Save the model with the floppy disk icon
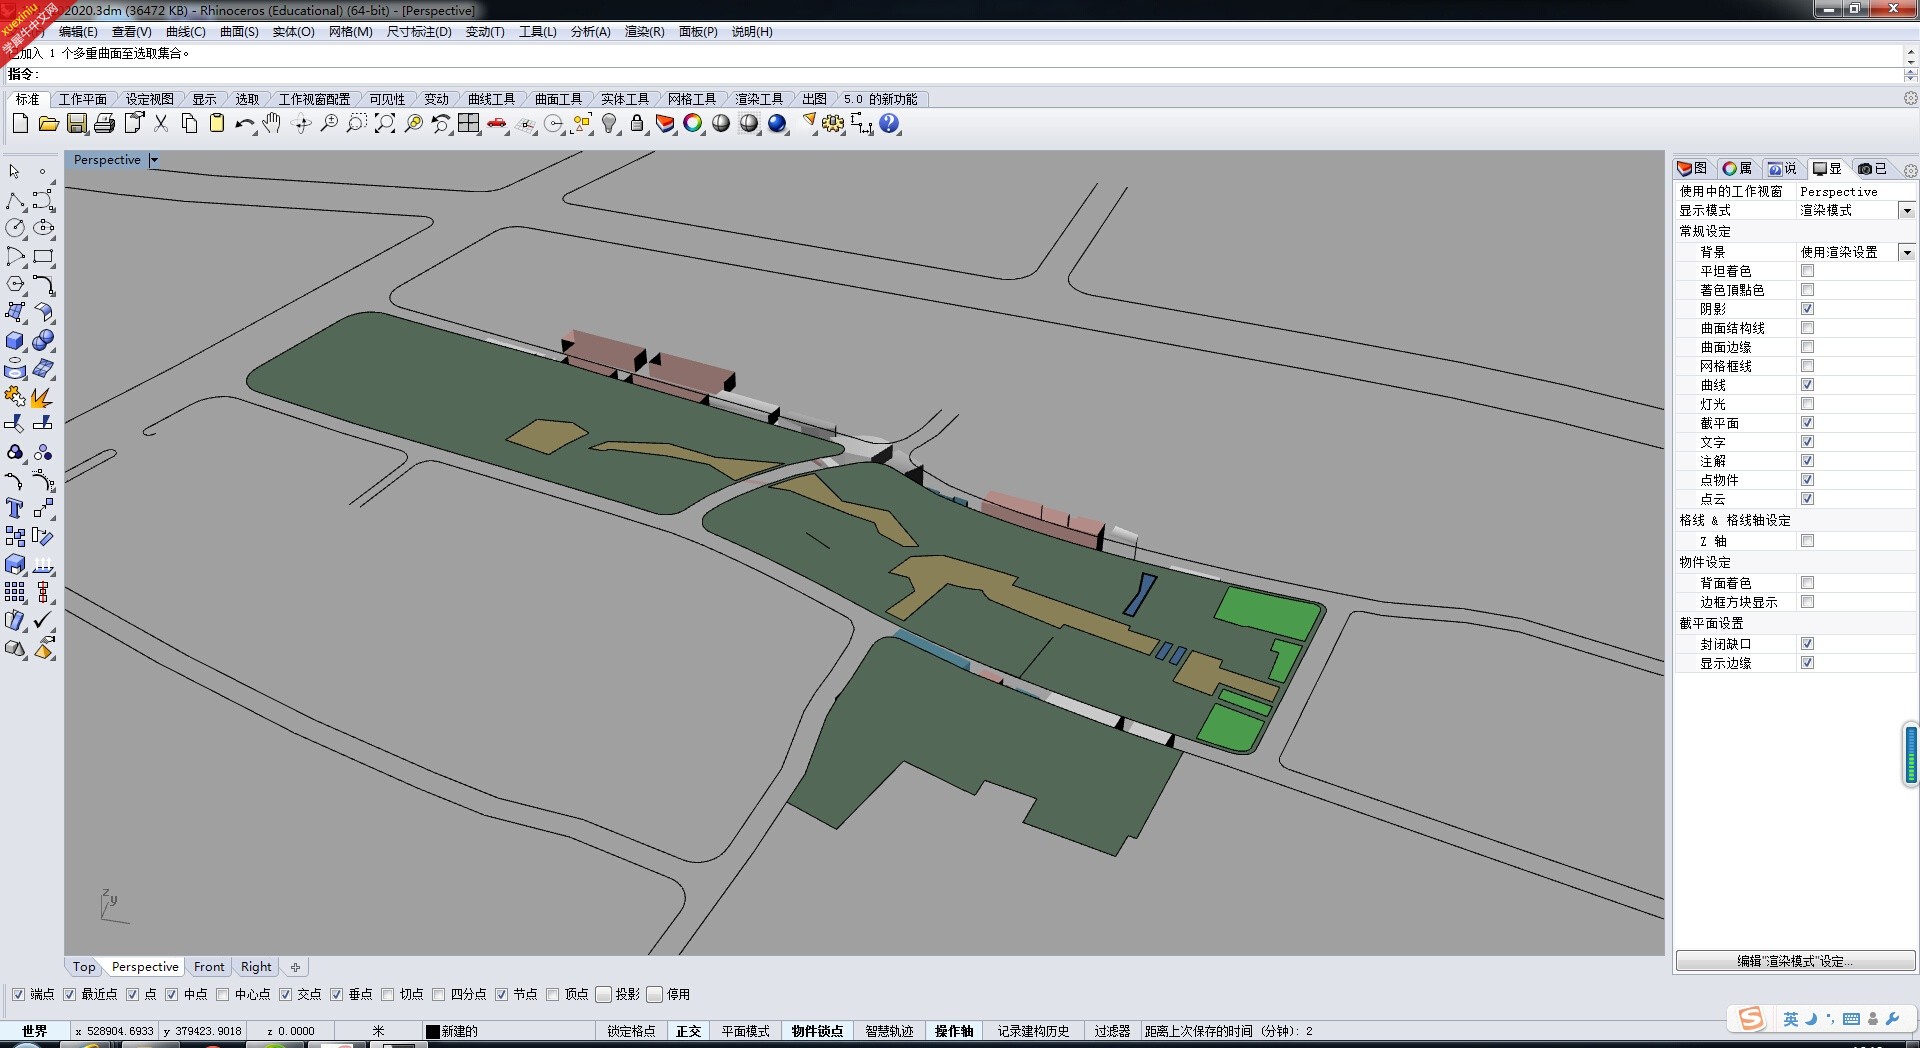This screenshot has height=1048, width=1920. [77, 123]
